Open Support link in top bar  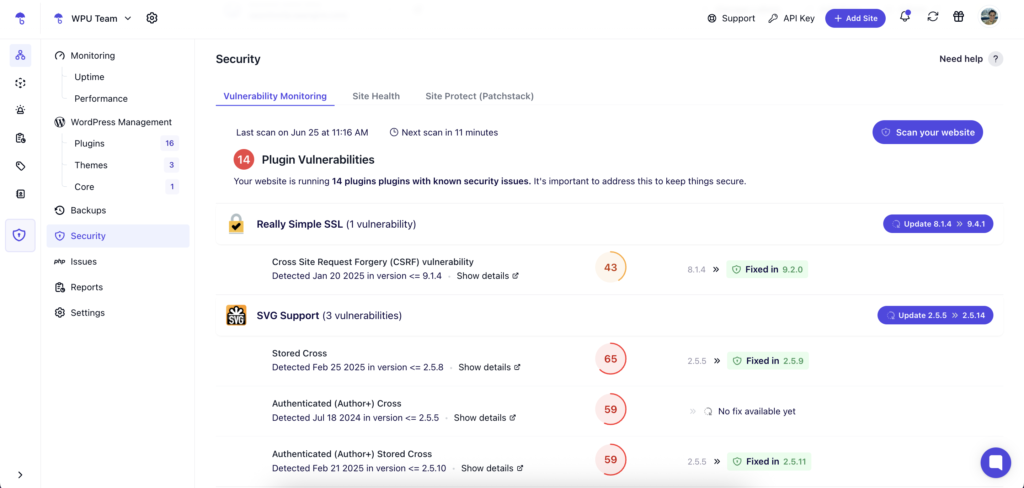(731, 18)
